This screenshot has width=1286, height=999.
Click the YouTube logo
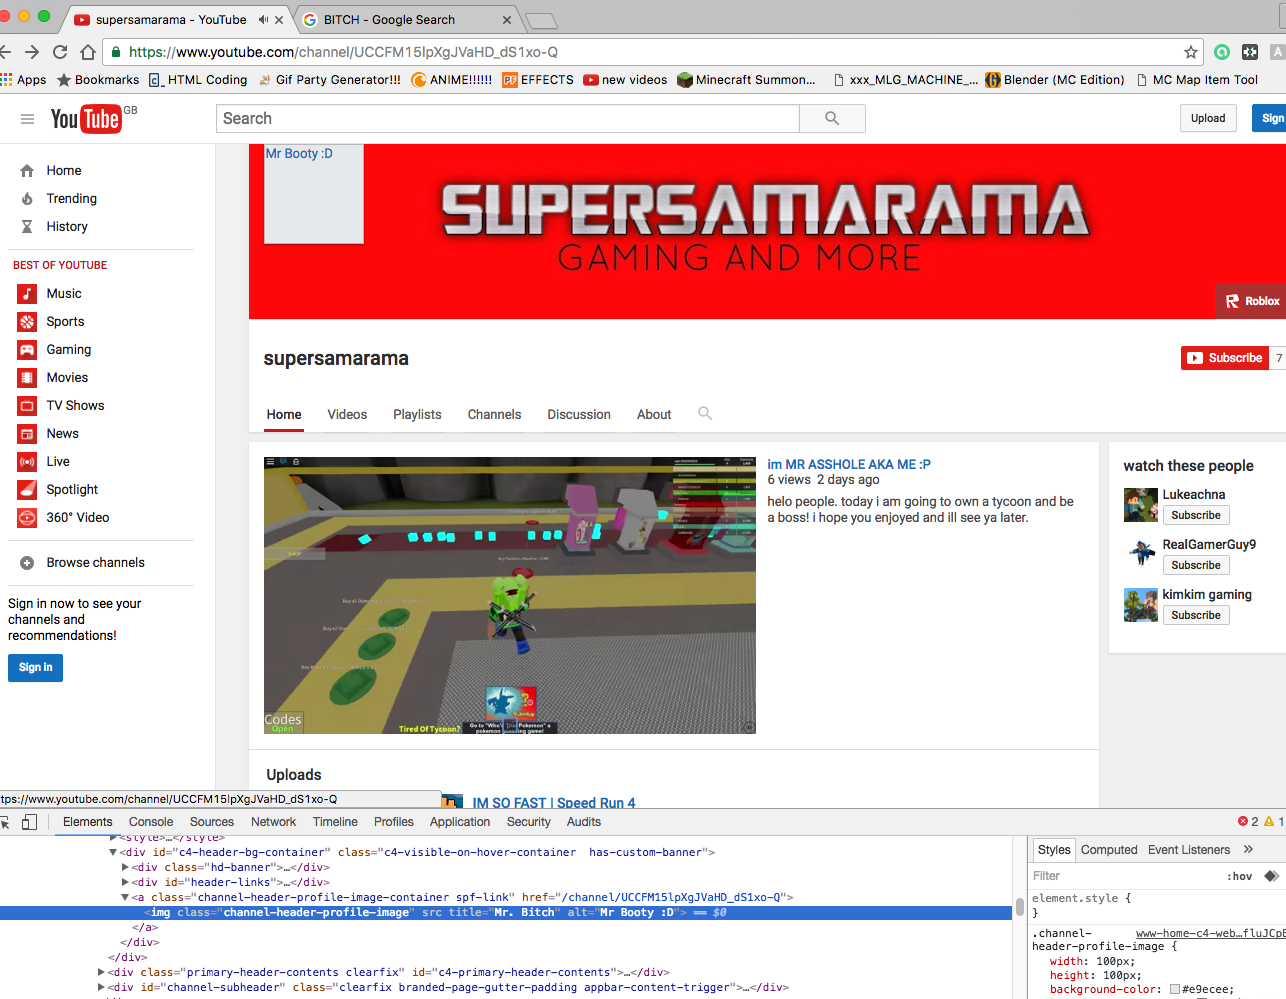tap(86, 119)
